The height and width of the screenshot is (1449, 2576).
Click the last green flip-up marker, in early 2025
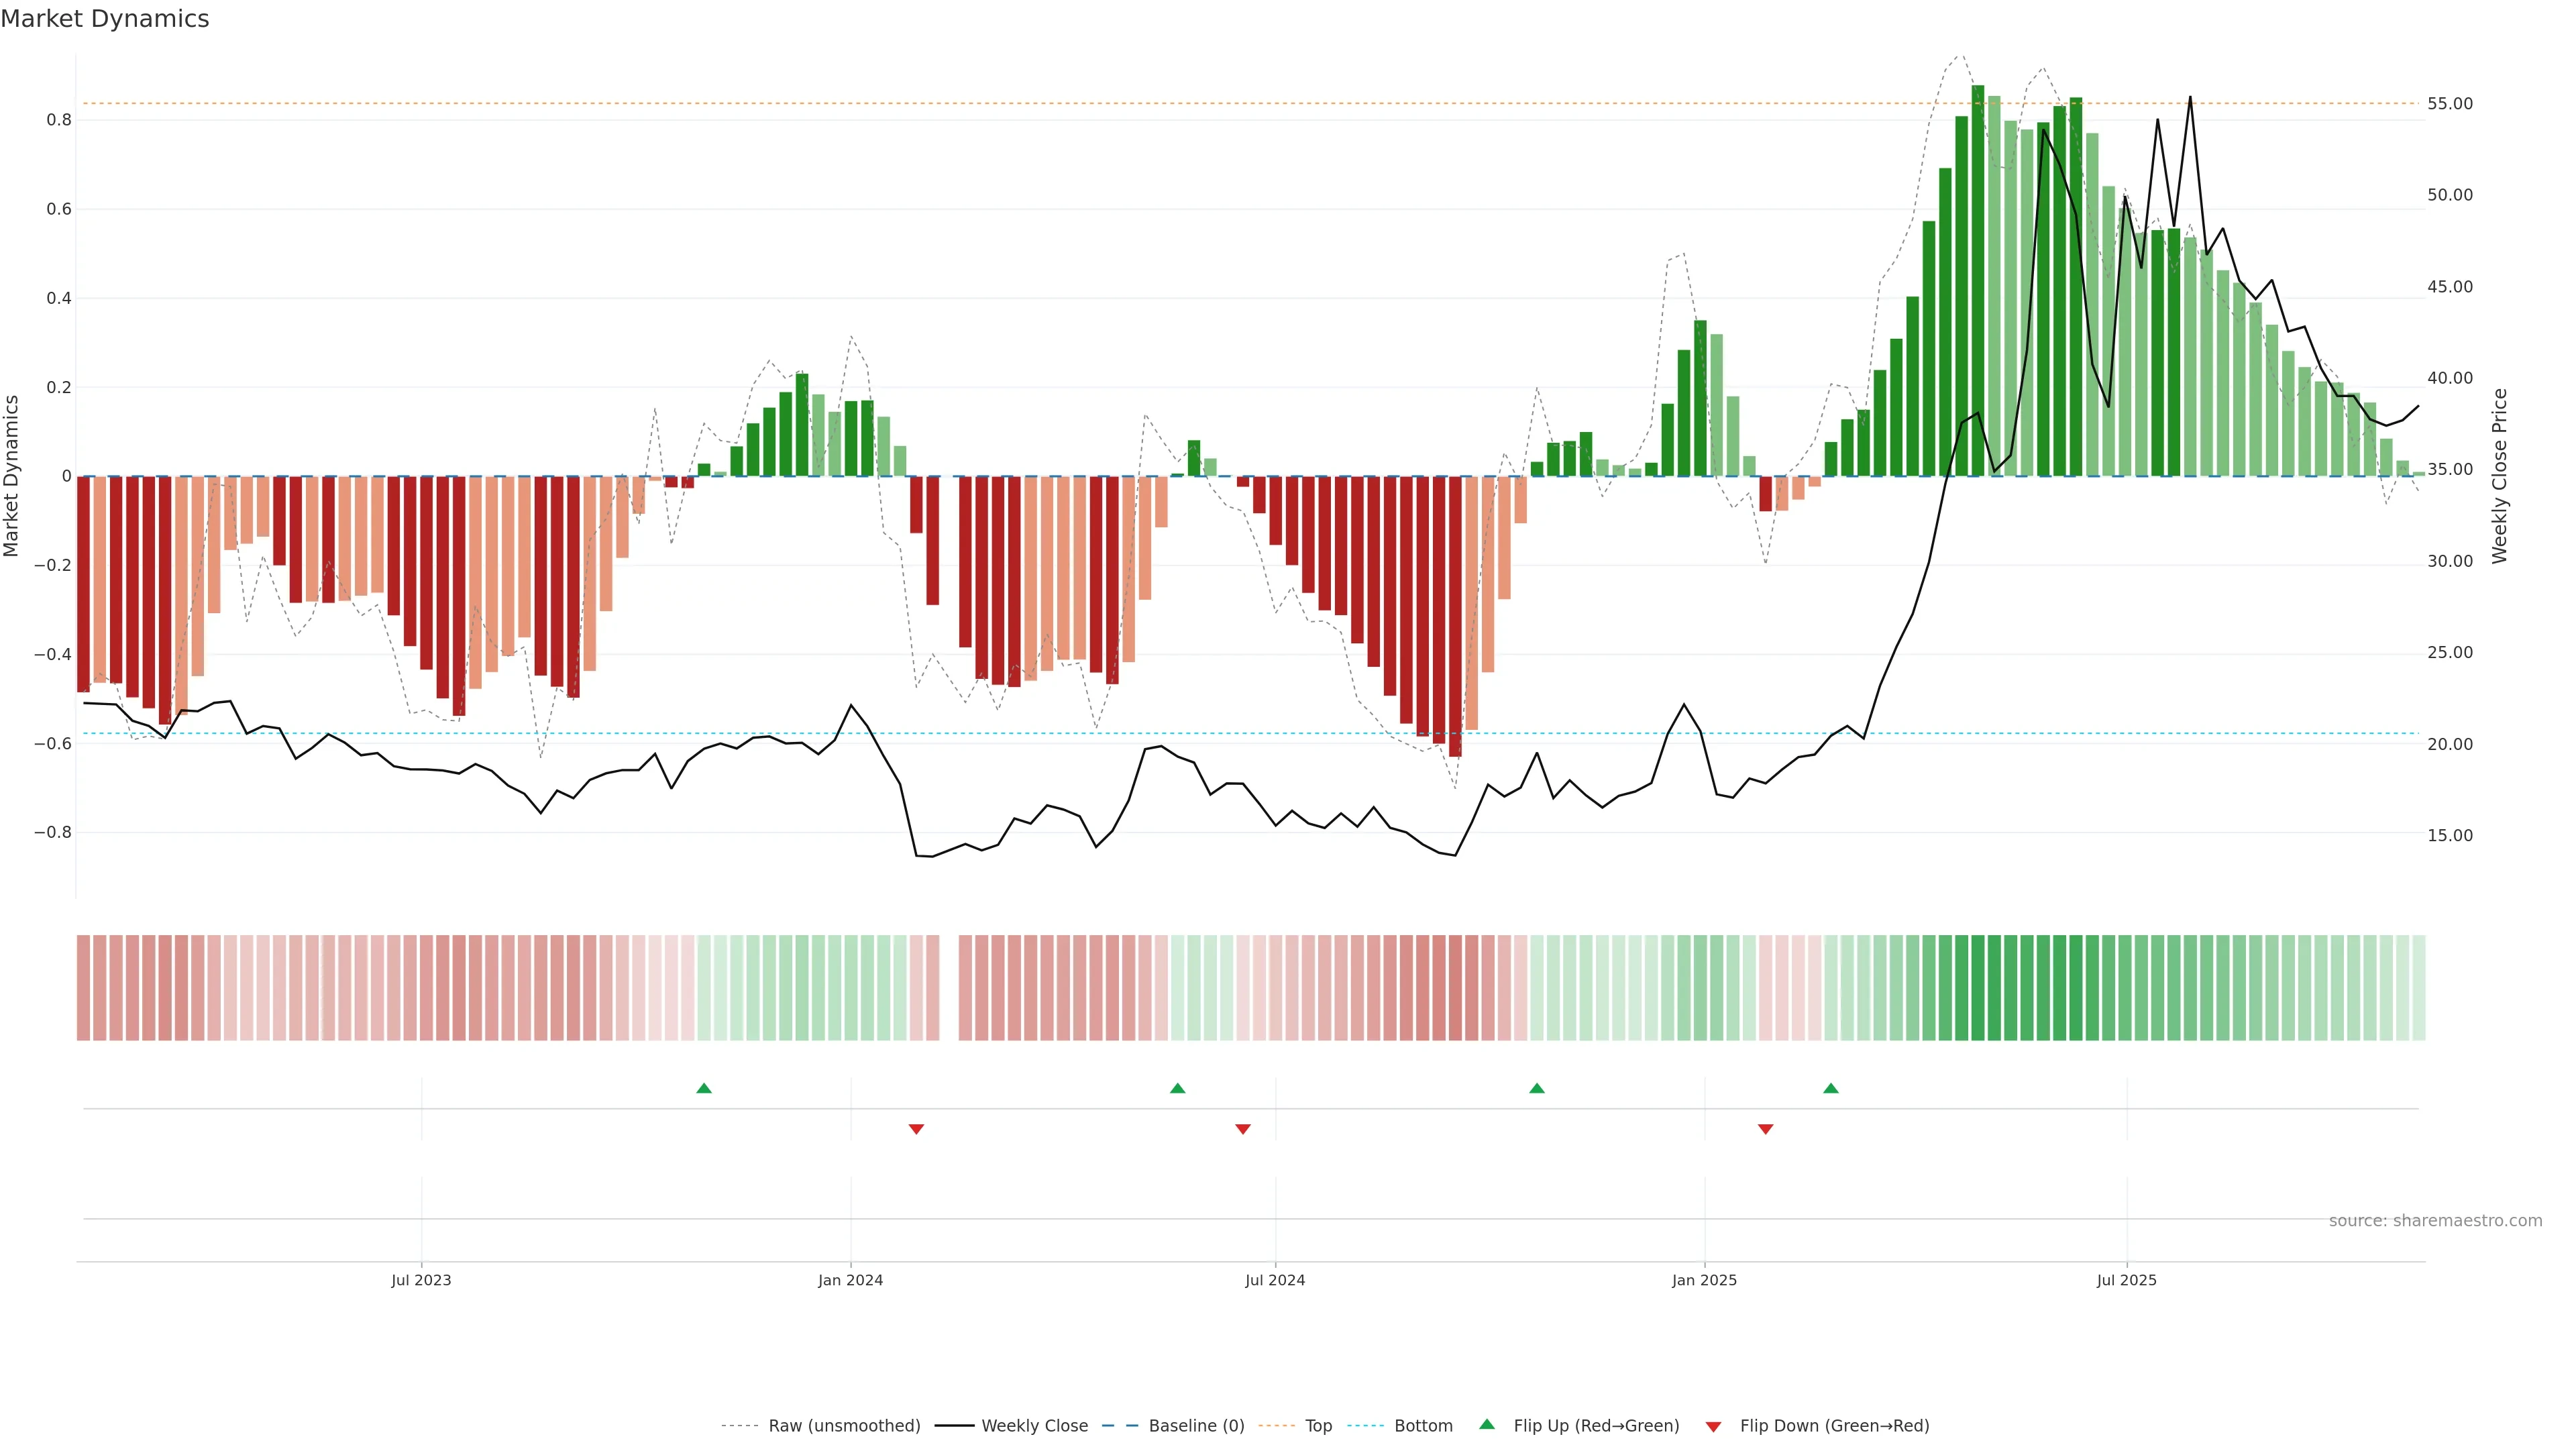[x=1830, y=1088]
